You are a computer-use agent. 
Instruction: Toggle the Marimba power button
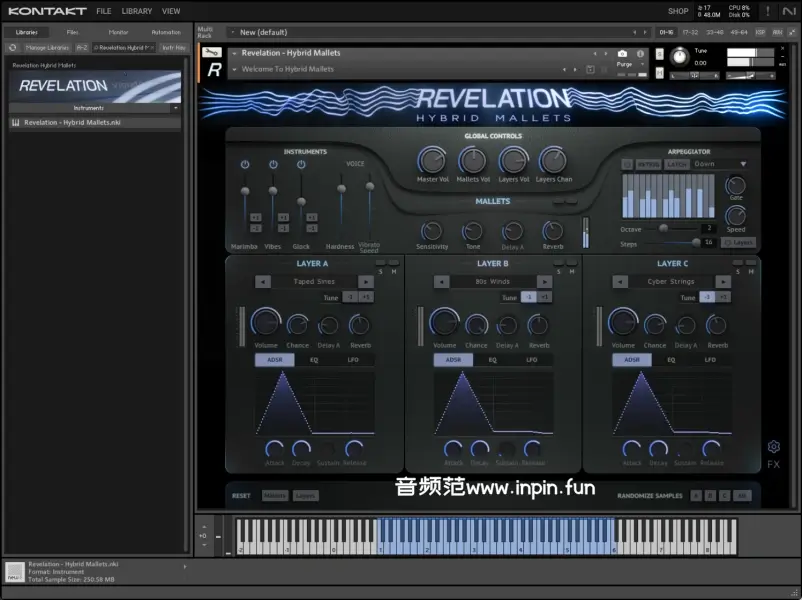point(245,164)
